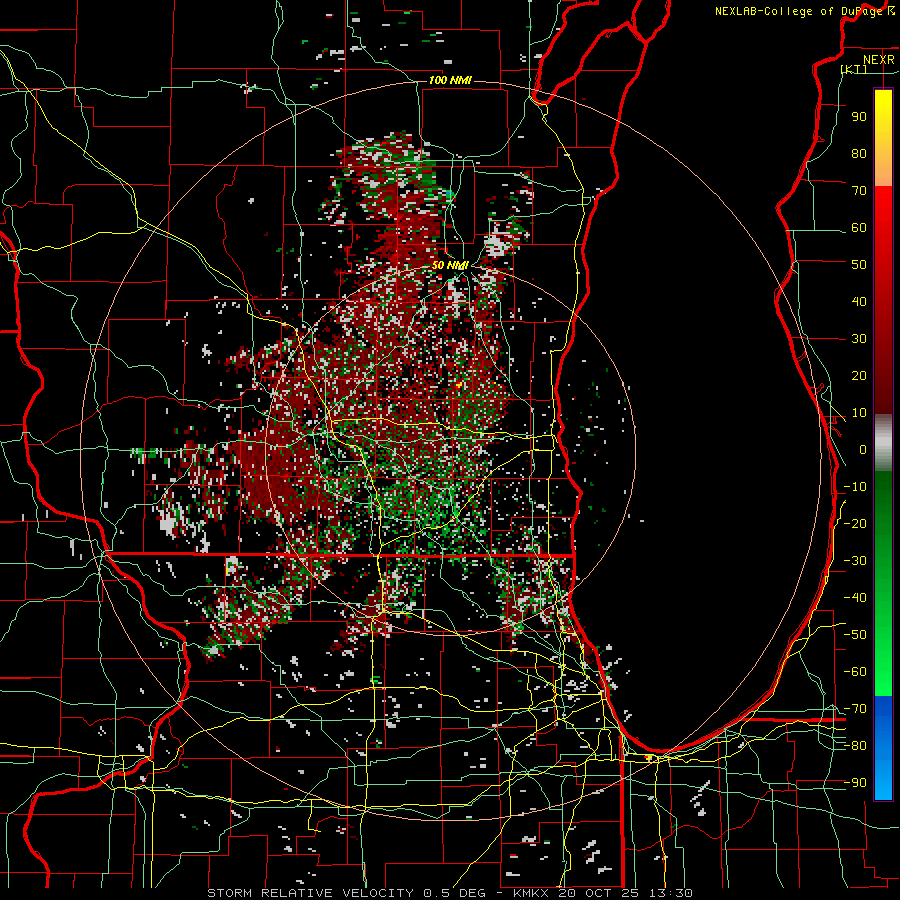This screenshot has height=900, width=900.
Task: Click the -70 knot label on the scale
Action: 855,709
